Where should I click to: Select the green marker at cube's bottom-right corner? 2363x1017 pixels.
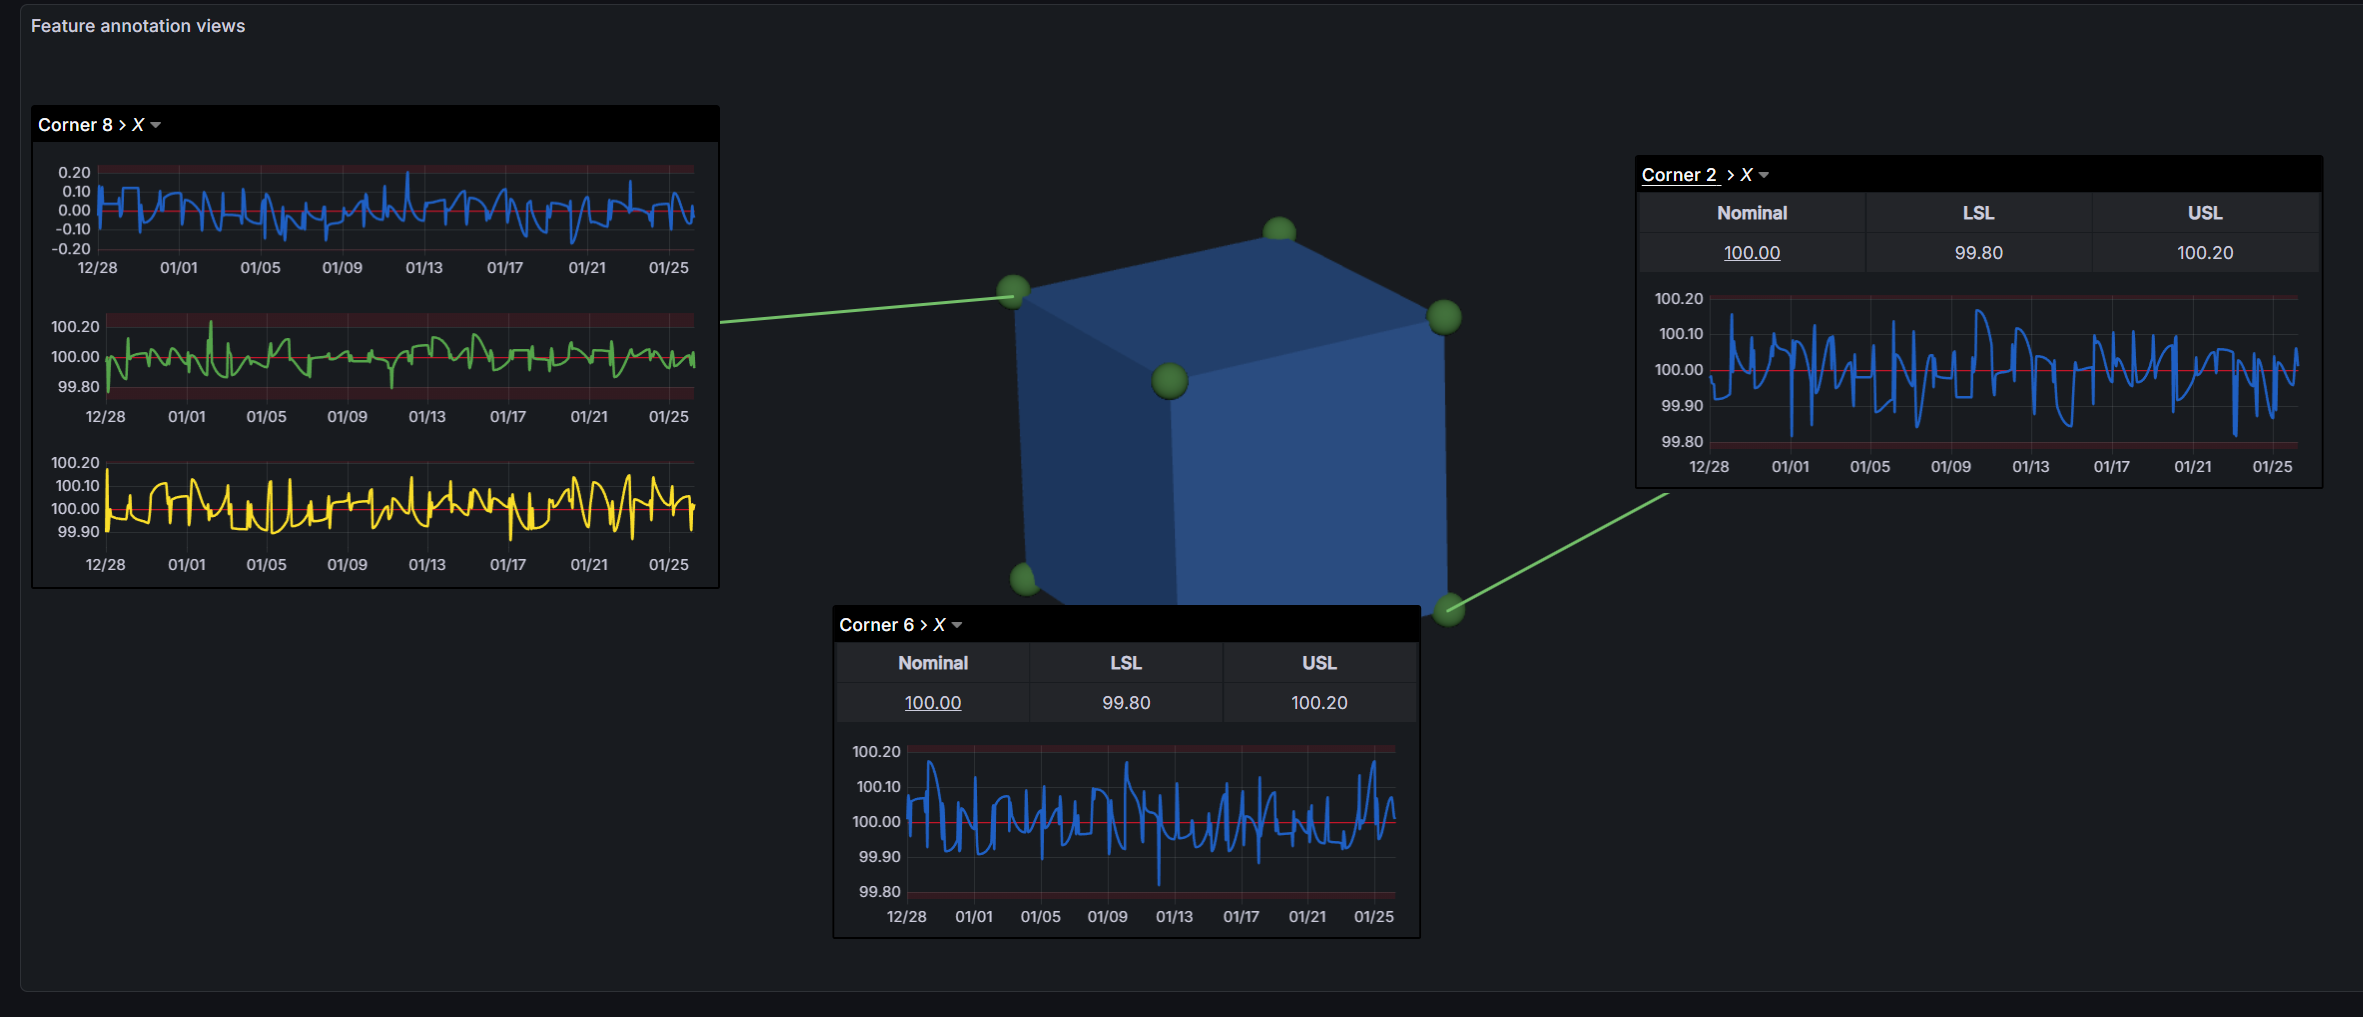tap(1449, 609)
